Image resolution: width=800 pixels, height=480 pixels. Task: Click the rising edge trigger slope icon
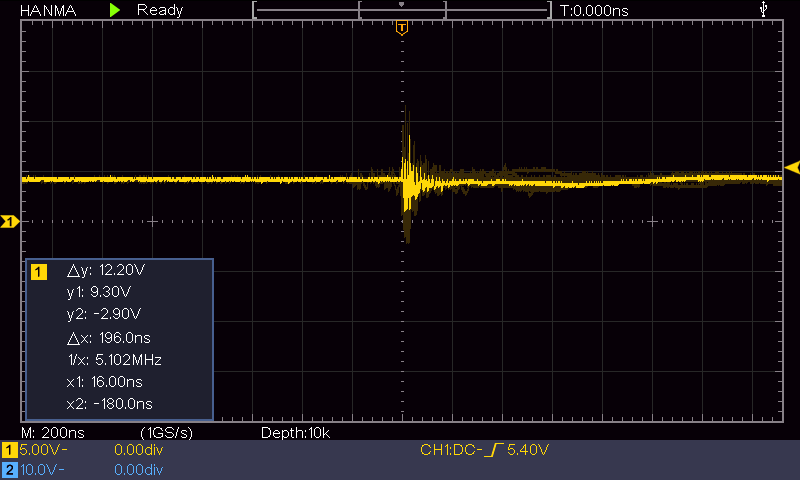[493, 451]
